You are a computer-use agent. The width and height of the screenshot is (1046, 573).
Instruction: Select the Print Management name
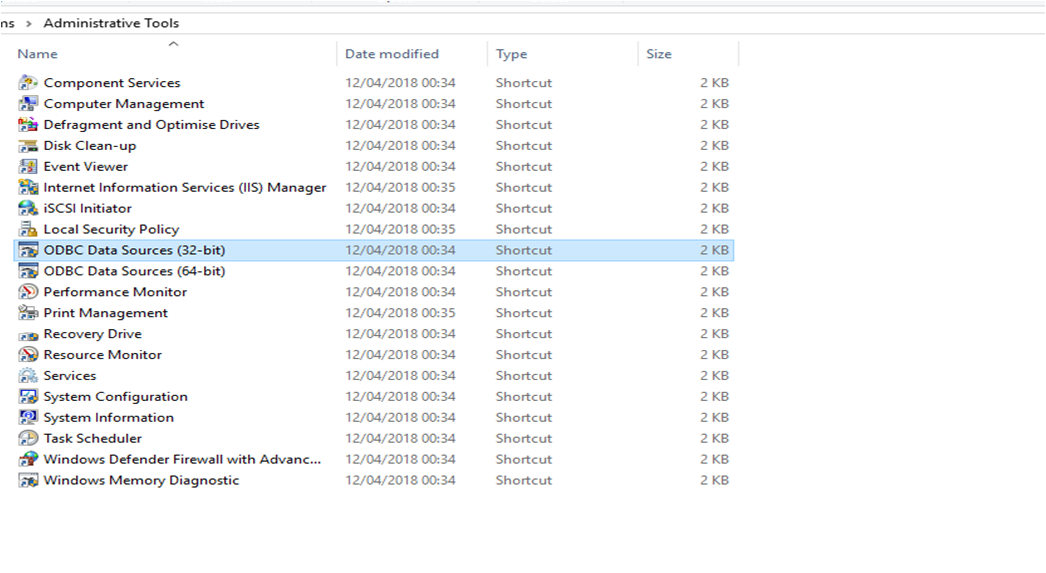[x=105, y=313]
